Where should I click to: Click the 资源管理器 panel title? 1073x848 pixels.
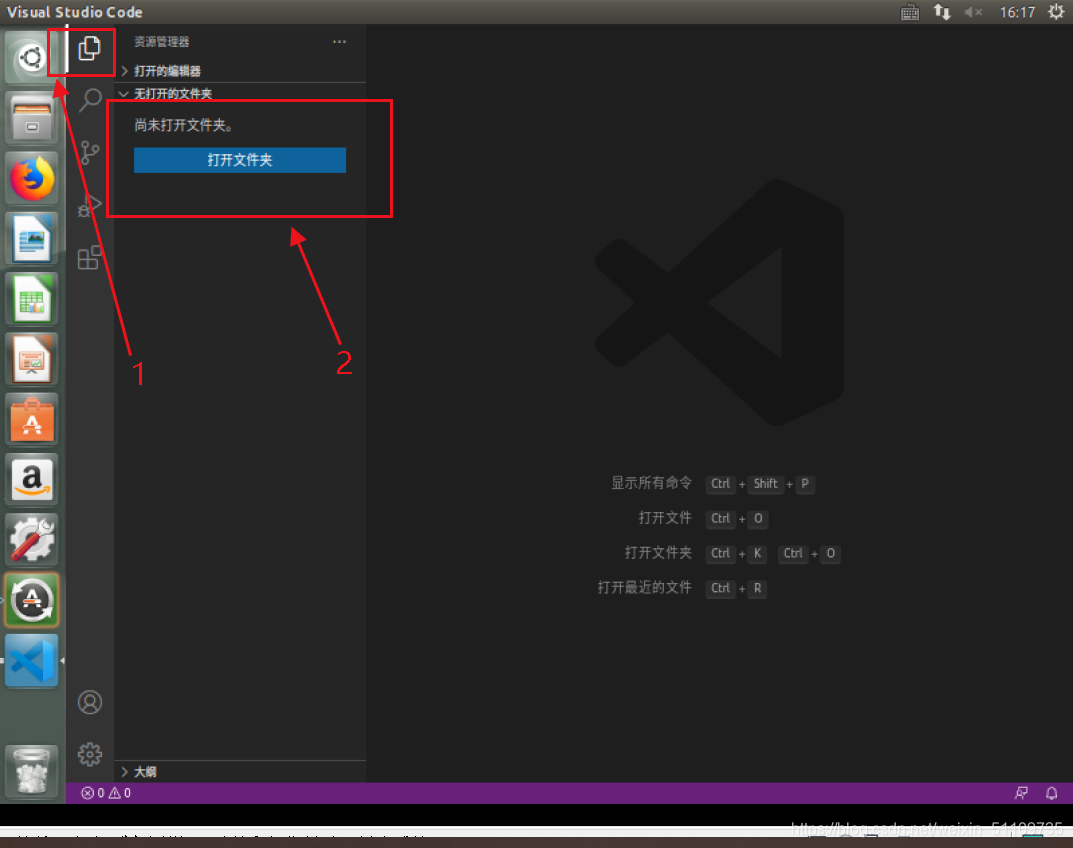point(161,42)
